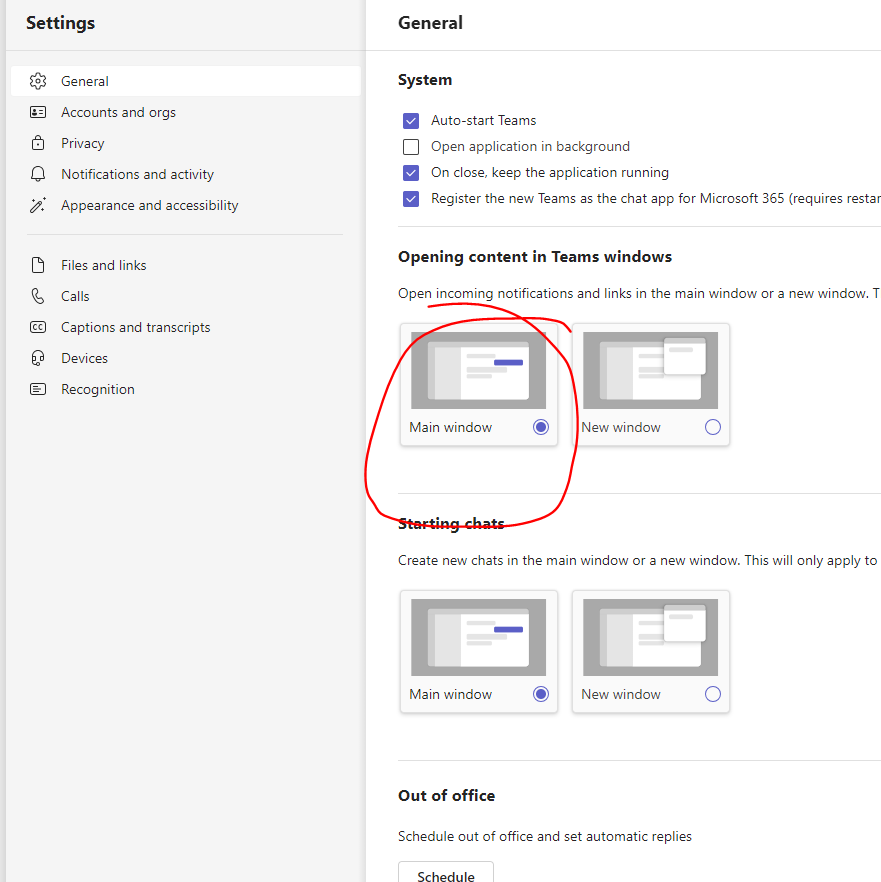The height and width of the screenshot is (882, 881).
Task: Click the Recognition icon in the sidebar
Action: (36, 389)
